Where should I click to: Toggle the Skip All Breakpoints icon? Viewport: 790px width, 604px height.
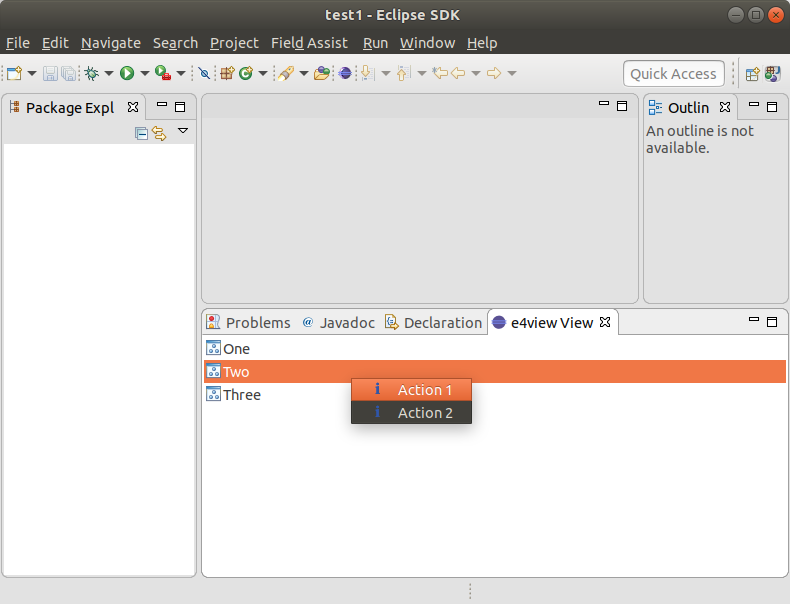[x=204, y=74]
